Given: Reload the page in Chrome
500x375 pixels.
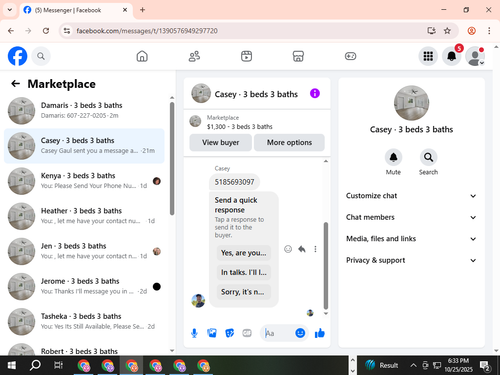Looking at the screenshot, I should click(46, 31).
